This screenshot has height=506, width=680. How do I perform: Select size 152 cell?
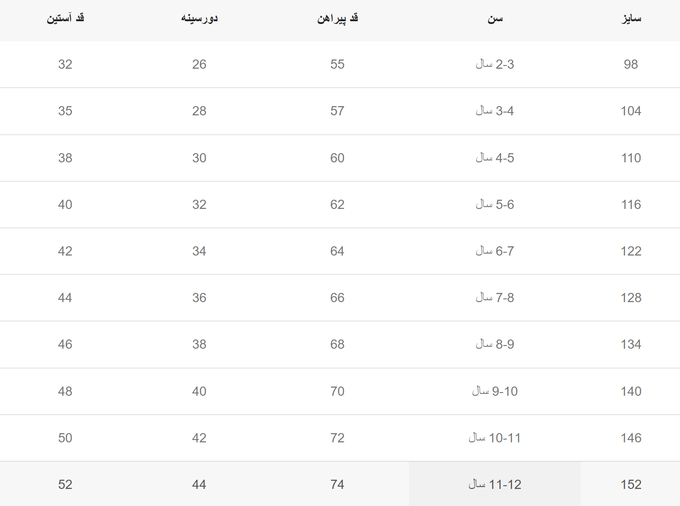(631, 484)
